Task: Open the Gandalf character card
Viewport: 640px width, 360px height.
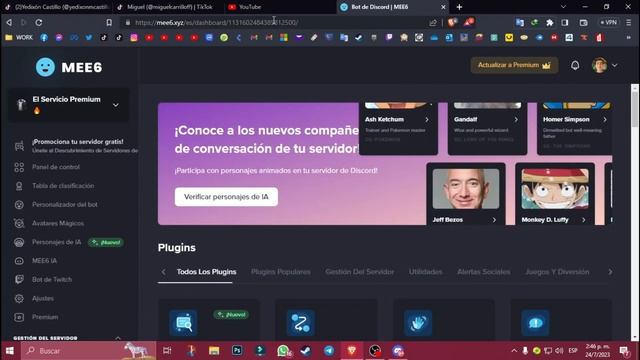Action: (x=487, y=128)
